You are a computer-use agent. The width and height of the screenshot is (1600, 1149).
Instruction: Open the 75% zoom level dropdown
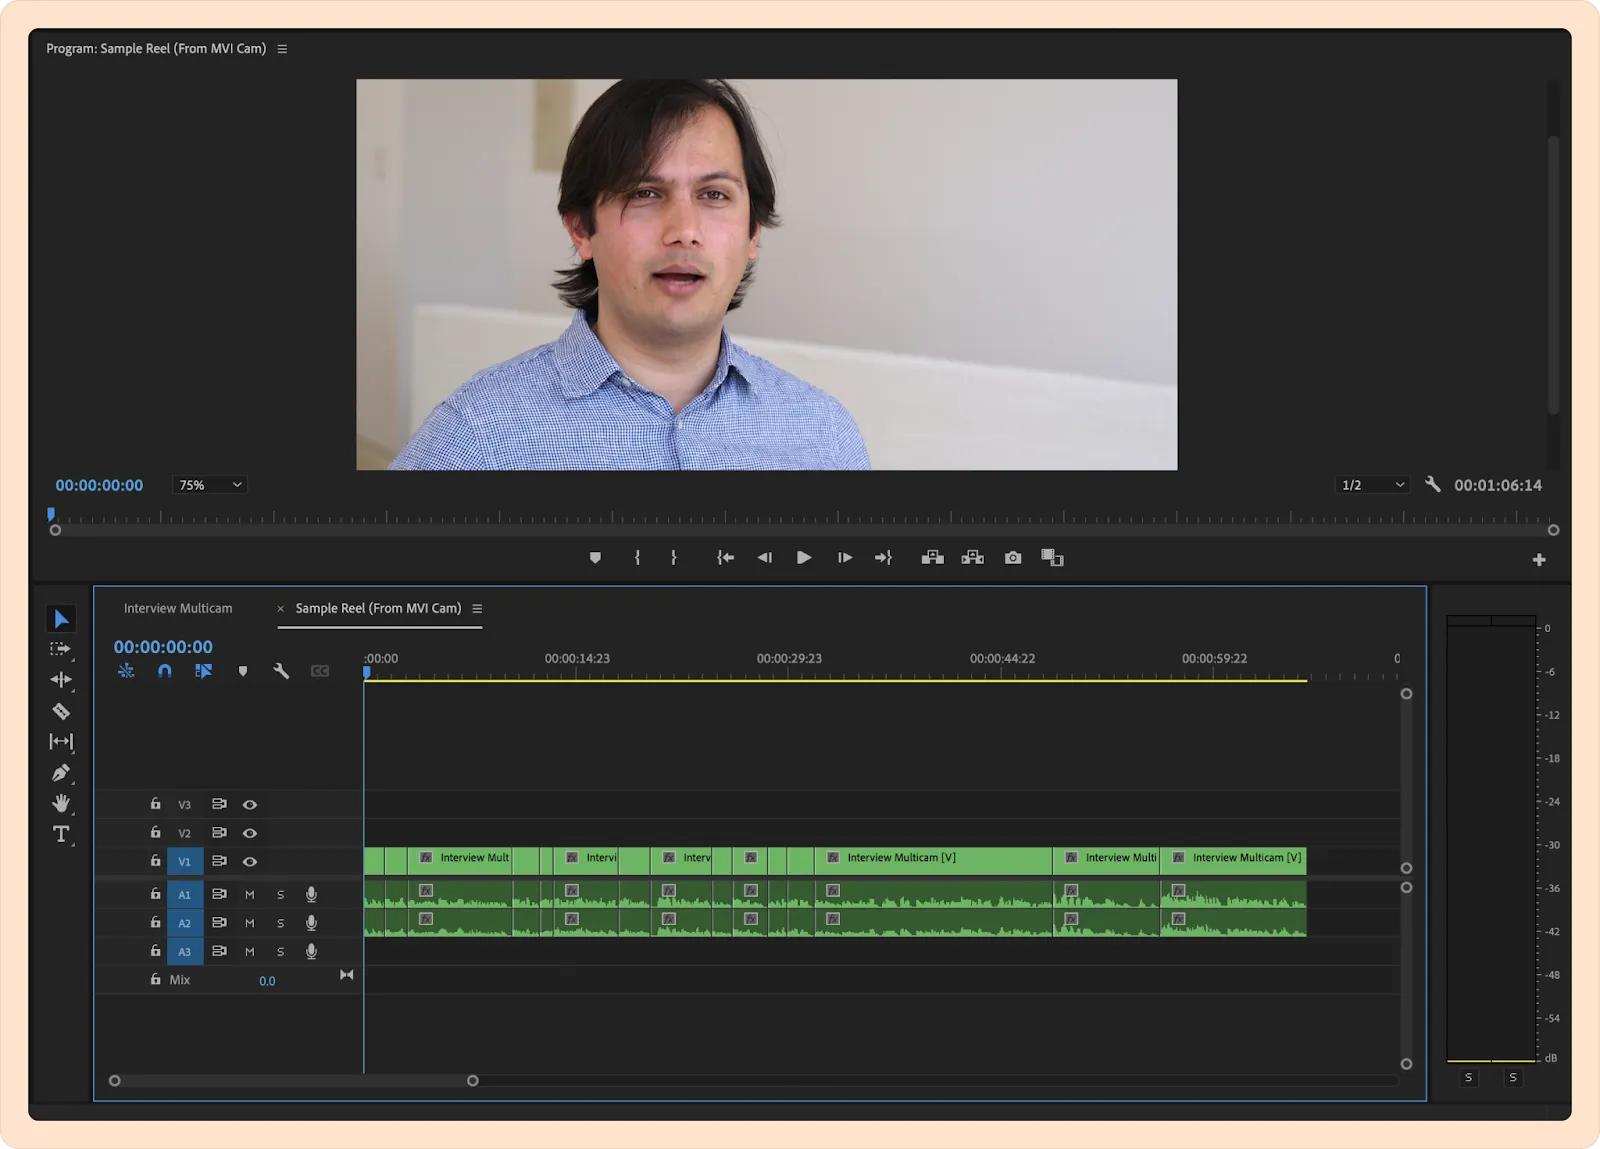pos(210,485)
